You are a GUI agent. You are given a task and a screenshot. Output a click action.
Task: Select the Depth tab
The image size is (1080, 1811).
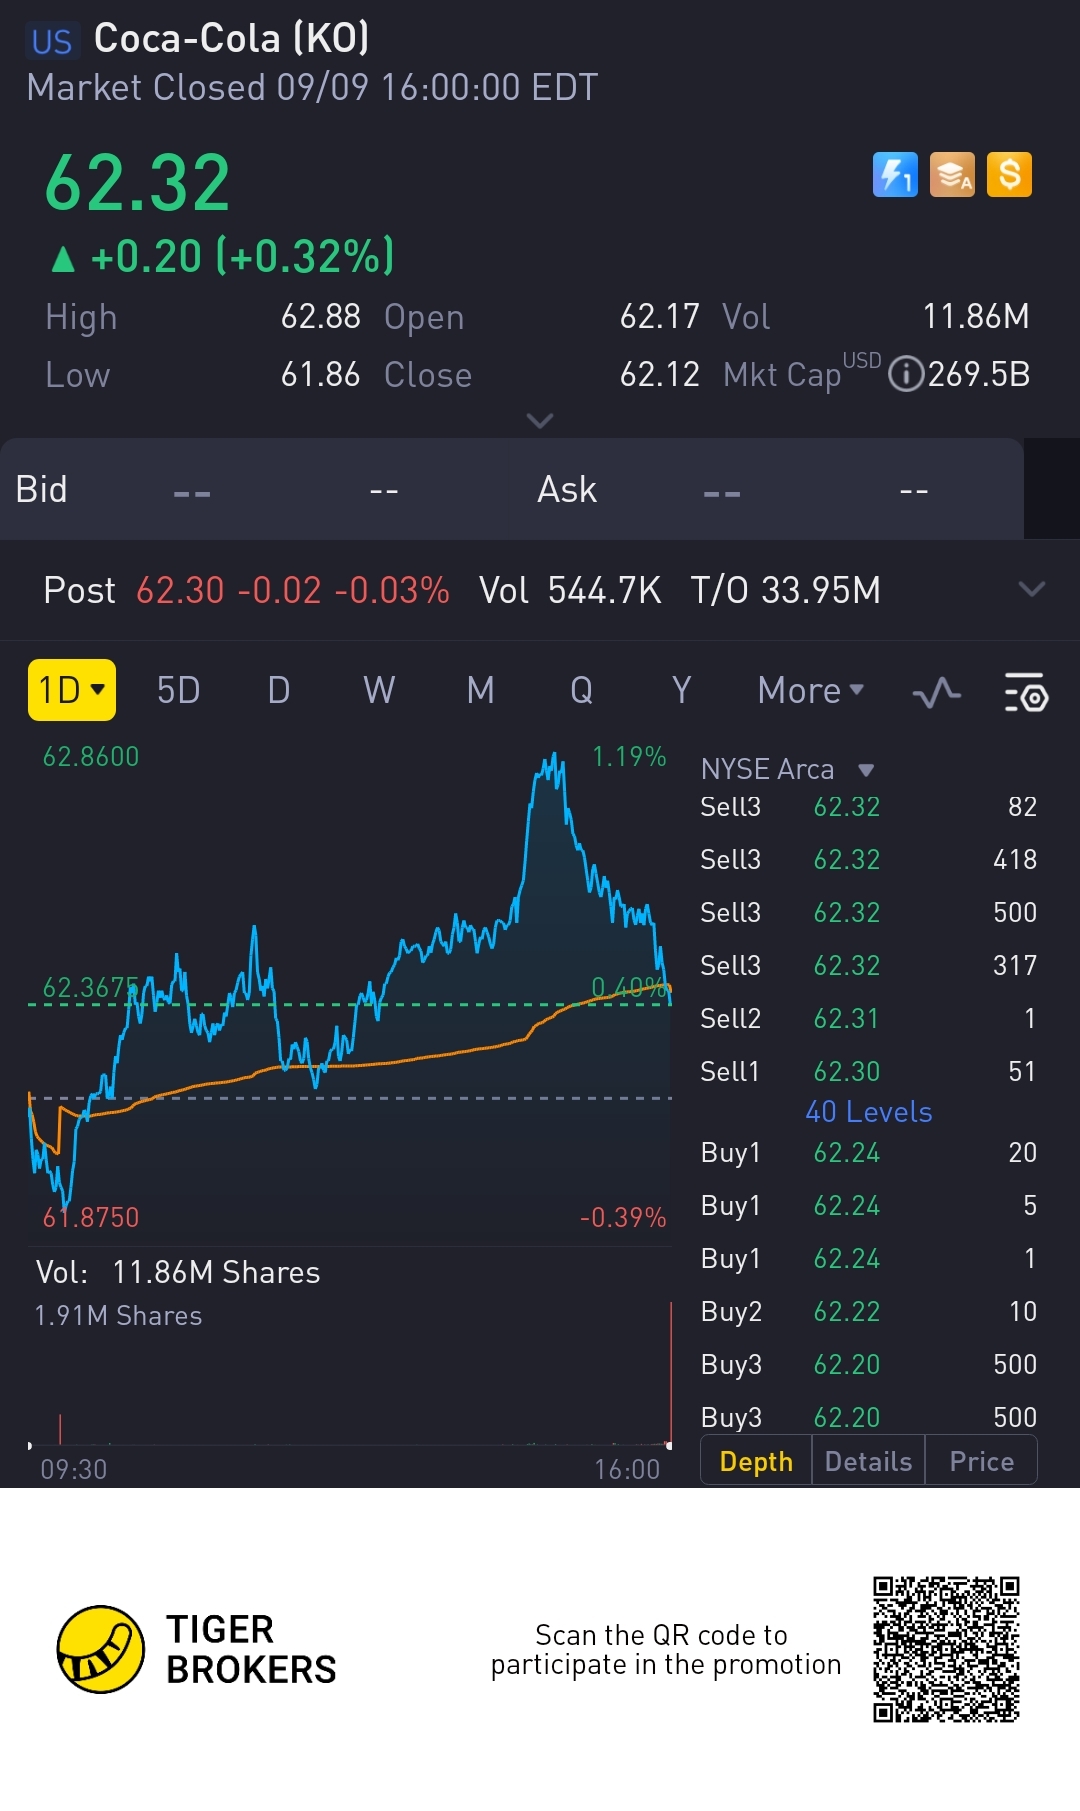[756, 1461]
